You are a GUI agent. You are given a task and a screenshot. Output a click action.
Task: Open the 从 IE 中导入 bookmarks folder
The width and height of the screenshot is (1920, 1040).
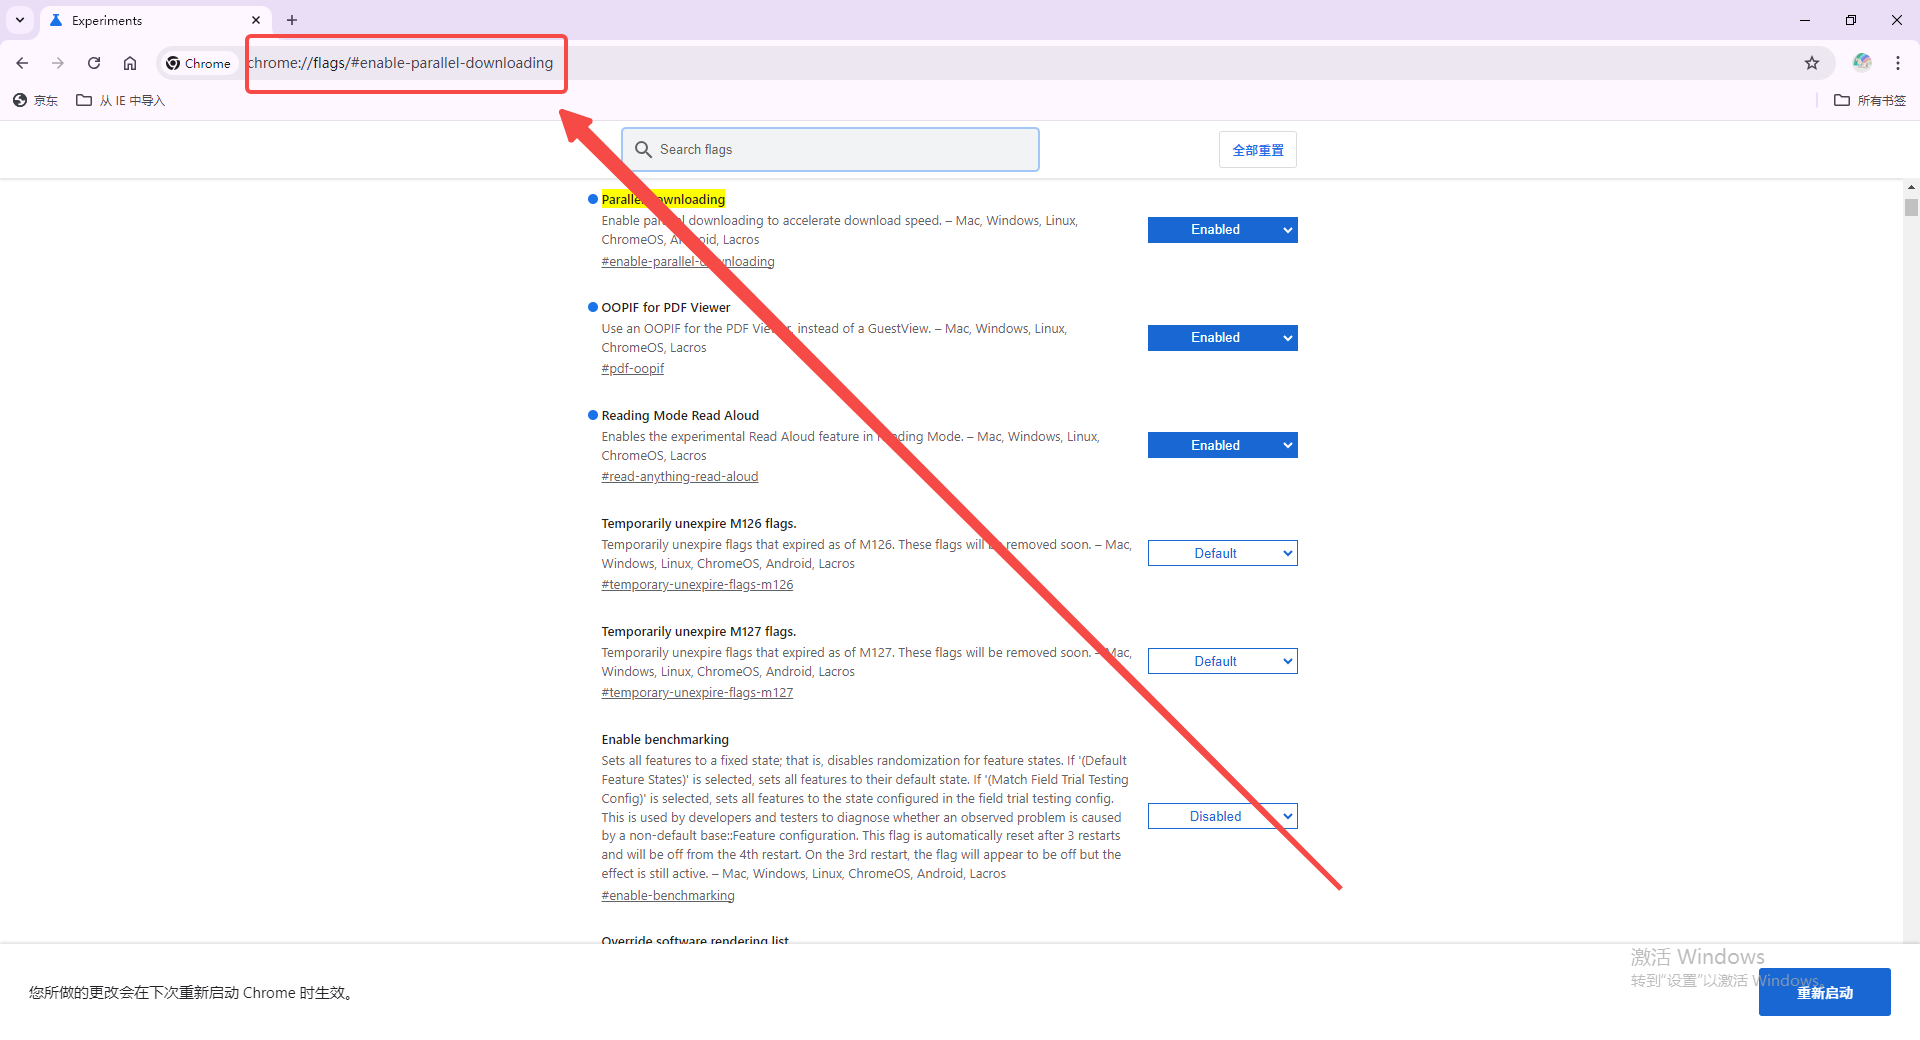[x=121, y=100]
